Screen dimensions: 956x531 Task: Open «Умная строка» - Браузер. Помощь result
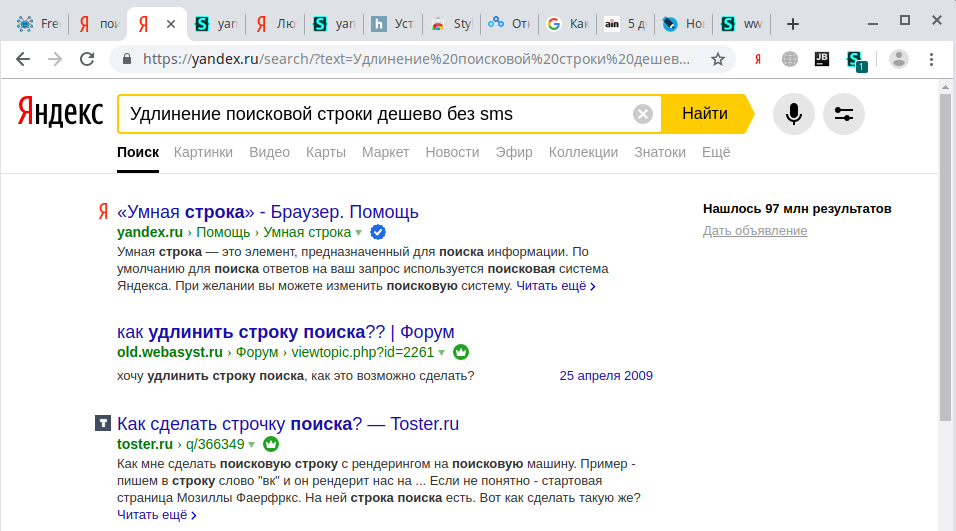(x=268, y=212)
